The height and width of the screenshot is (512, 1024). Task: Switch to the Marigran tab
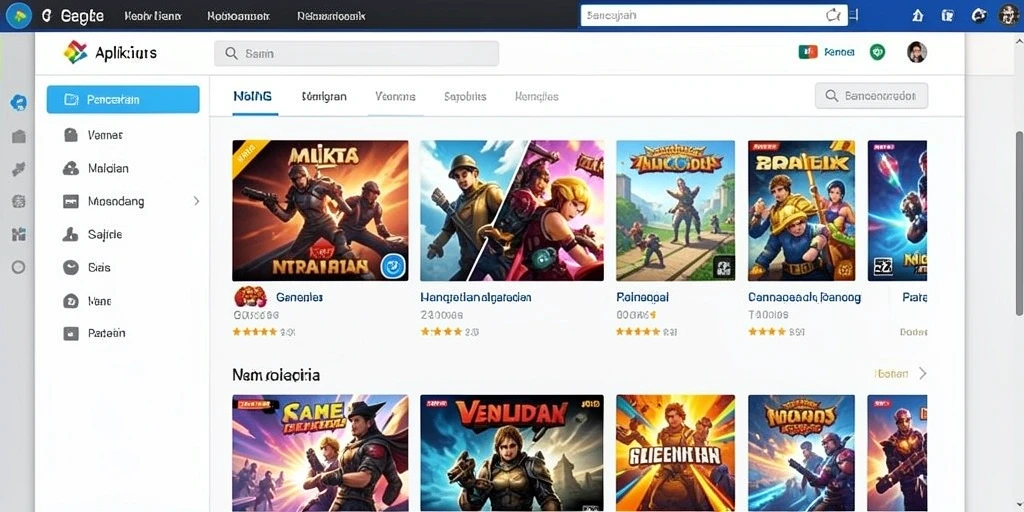tap(325, 97)
